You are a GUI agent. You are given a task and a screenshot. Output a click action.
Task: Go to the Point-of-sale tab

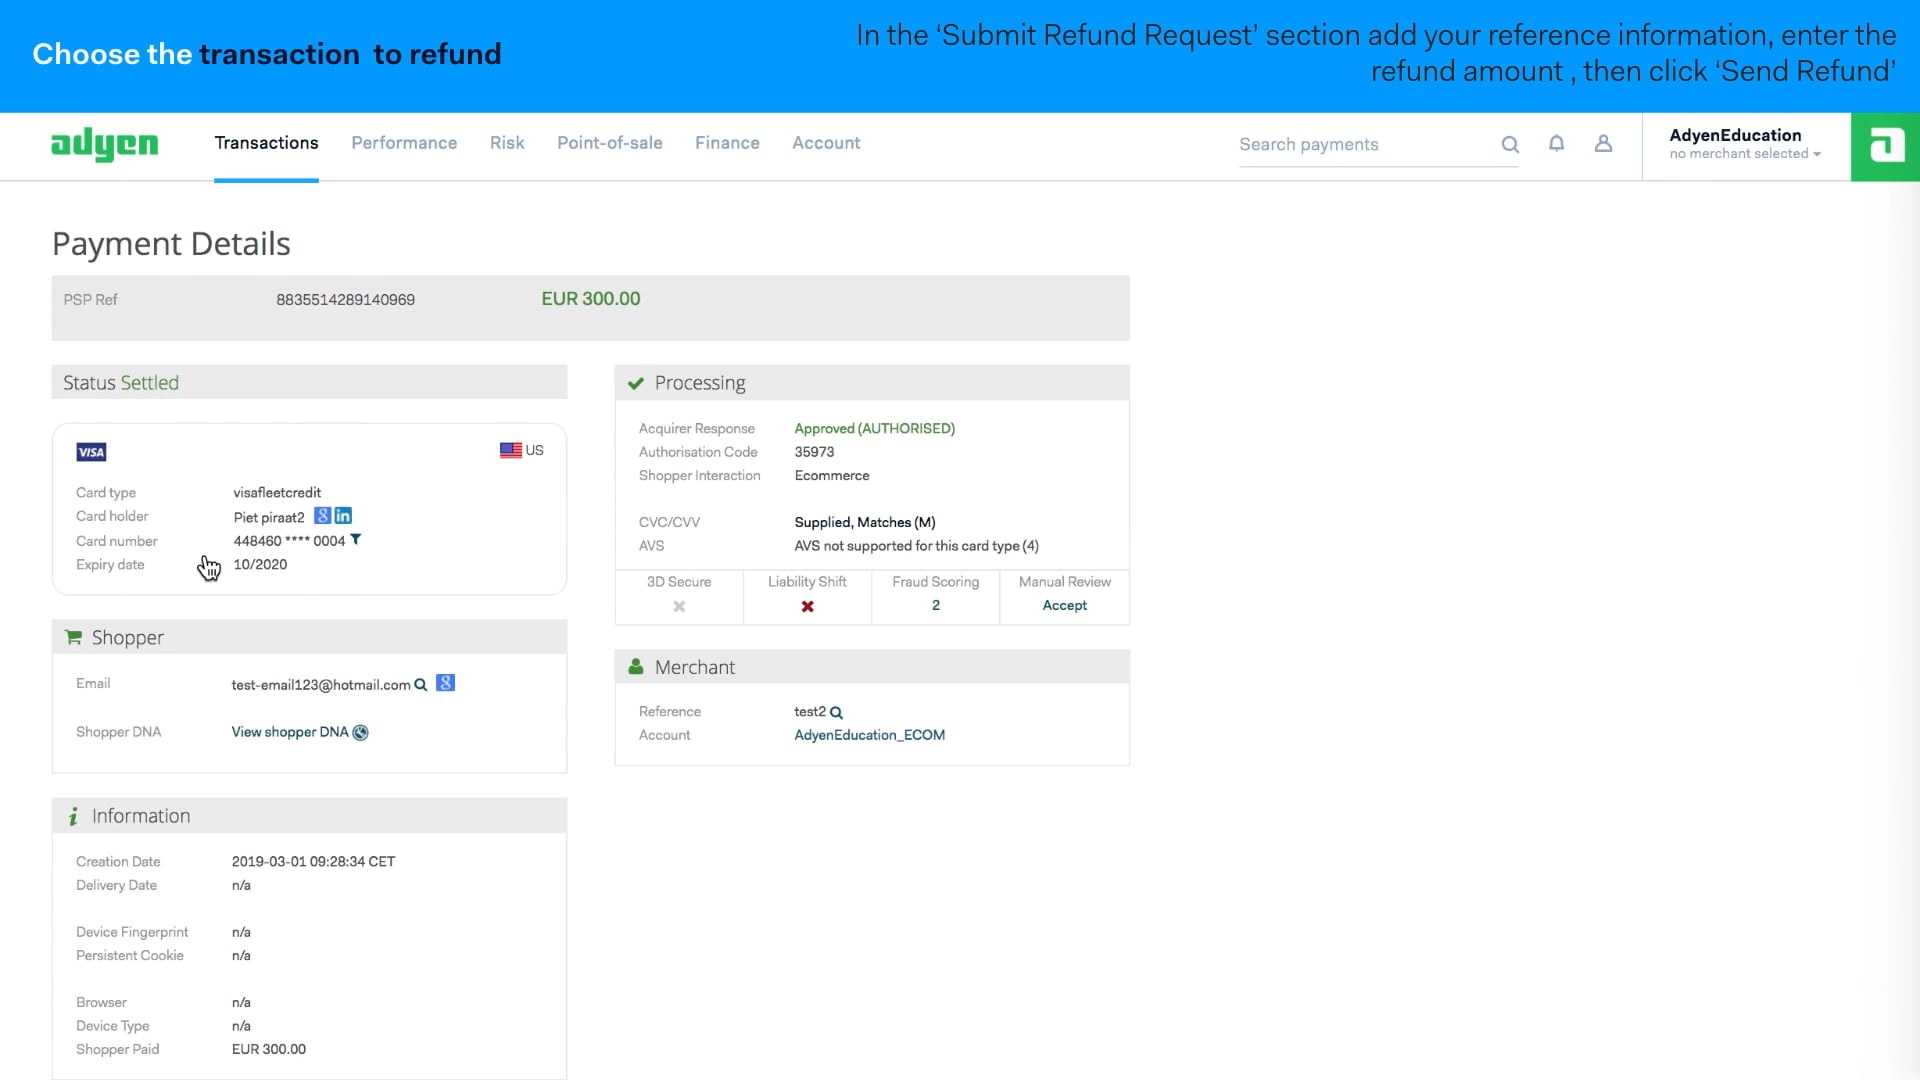click(610, 143)
